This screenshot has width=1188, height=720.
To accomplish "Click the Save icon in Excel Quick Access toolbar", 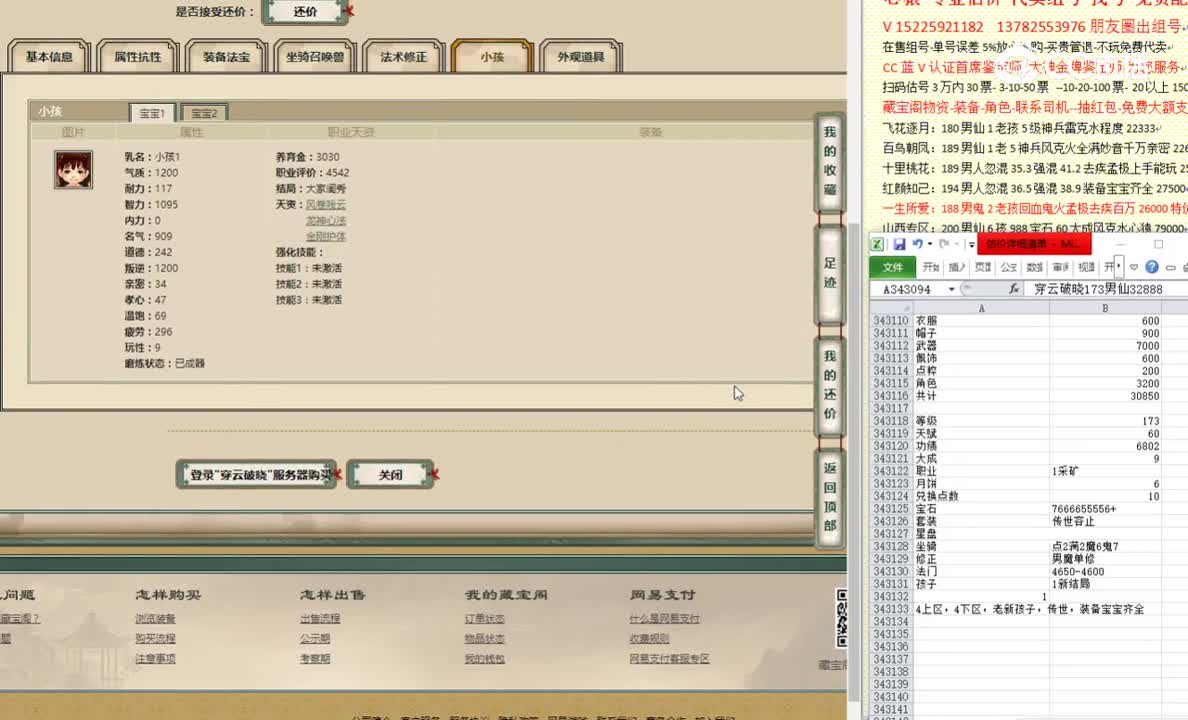I will 899,245.
